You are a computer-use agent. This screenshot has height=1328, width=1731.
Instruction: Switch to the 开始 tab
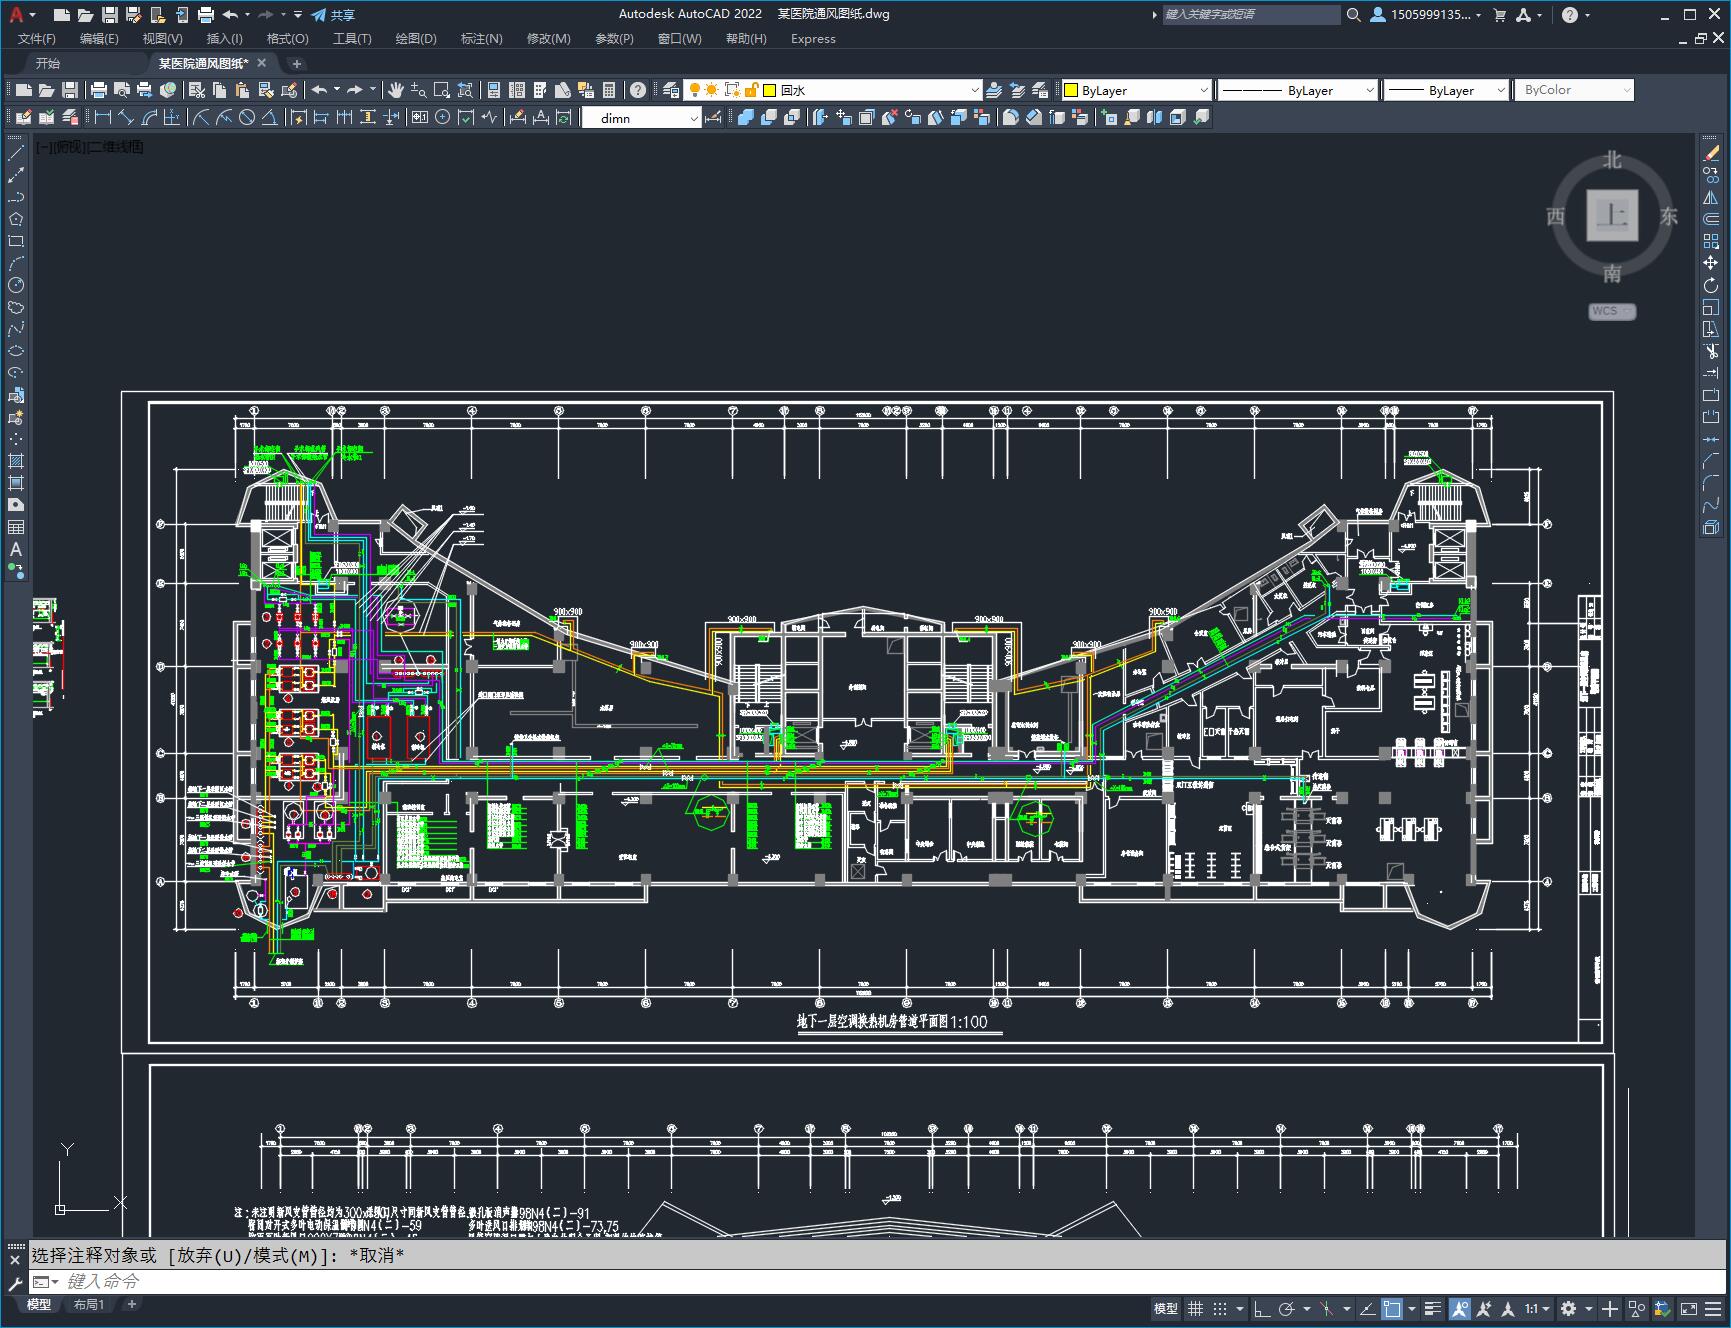[48, 63]
